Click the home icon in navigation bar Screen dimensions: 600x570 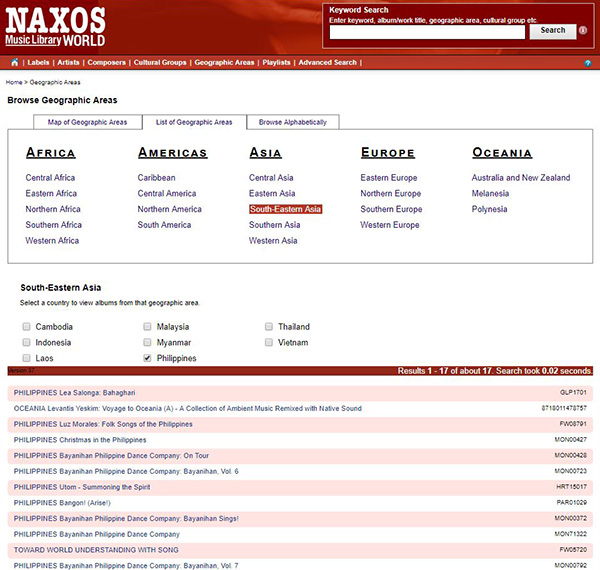(x=14, y=62)
